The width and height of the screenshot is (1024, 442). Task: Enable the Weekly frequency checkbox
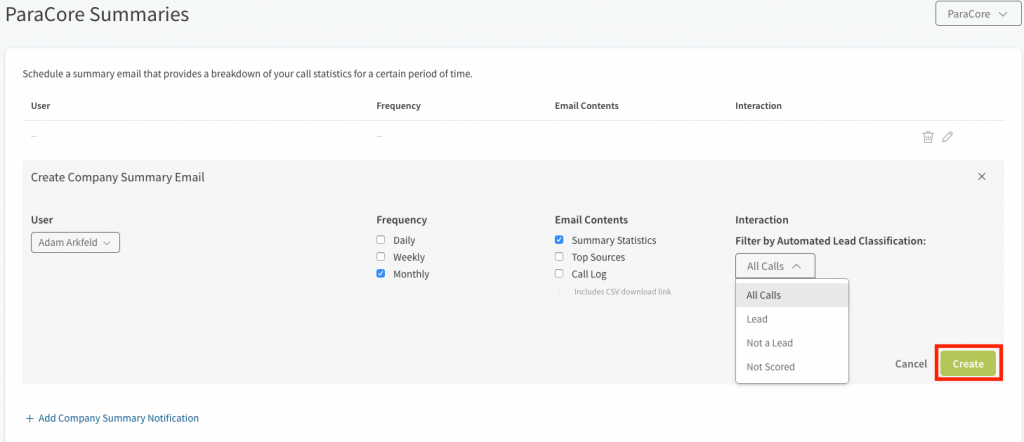click(x=381, y=257)
